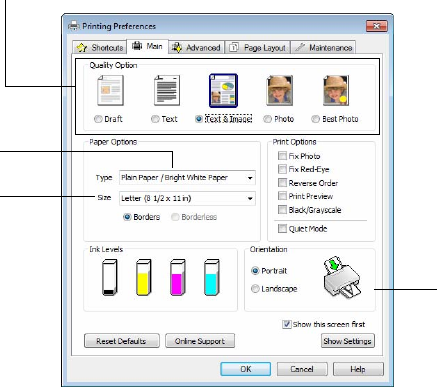Select the Landscape orientation radio button
Viewport: 437px width, 387px height.
click(x=255, y=289)
